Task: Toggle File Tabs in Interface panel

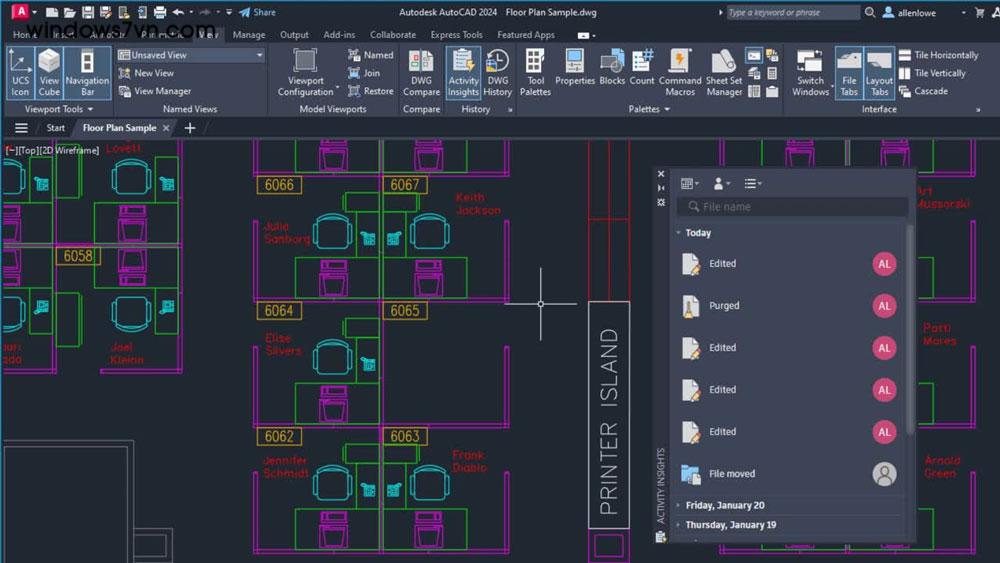Action: coord(849,73)
